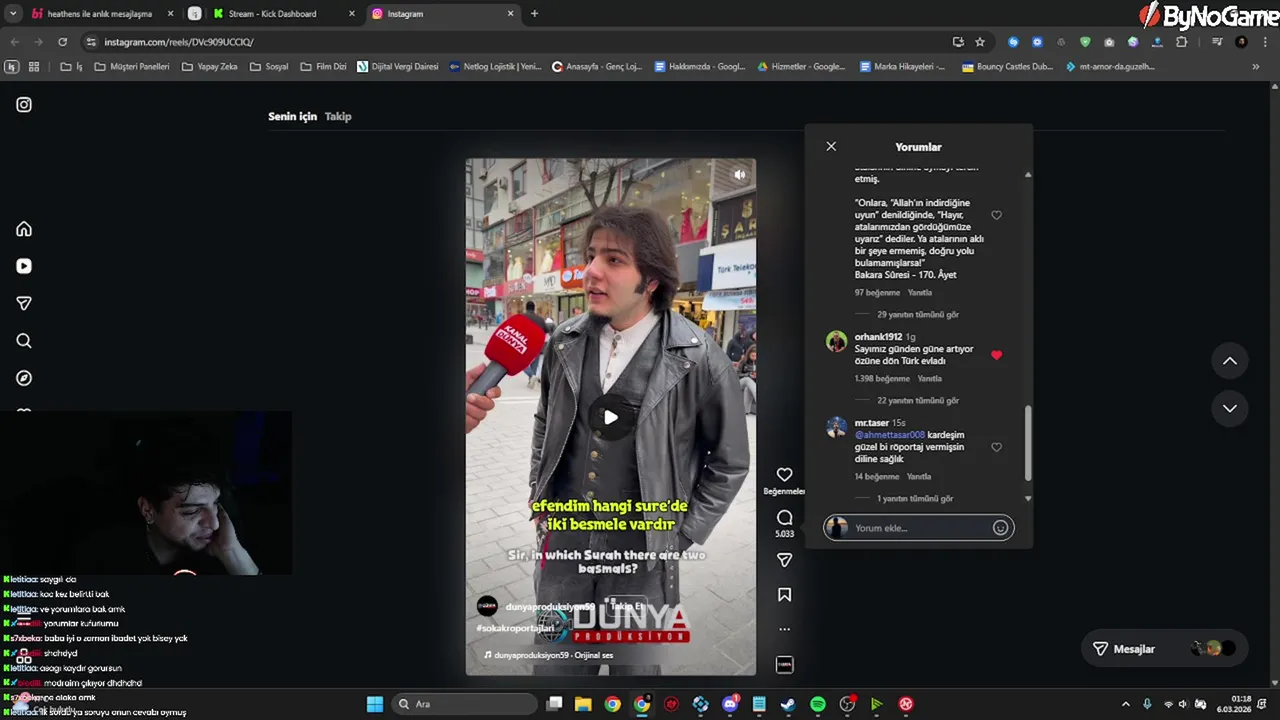Click the Instagram logo in sidebar

tap(24, 104)
